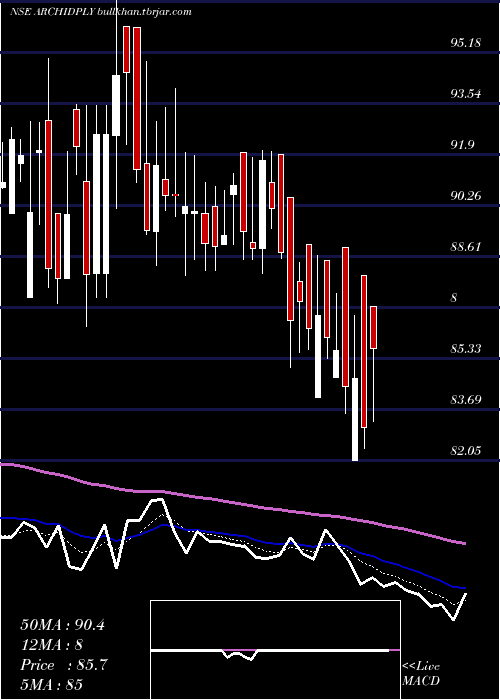Click the 82.05 price axis label
Screen dimensions: 500x700
[466, 451]
